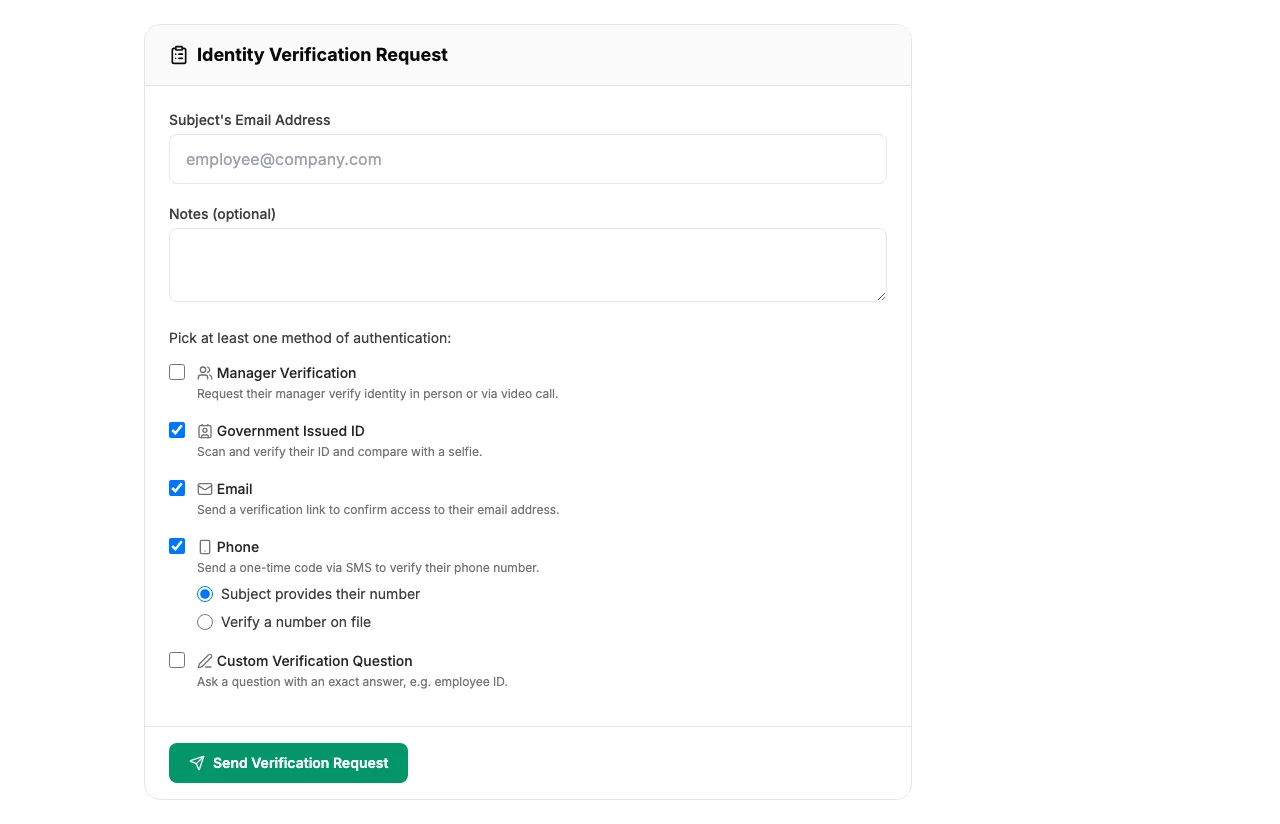This screenshot has height=824, width=1280.
Task: Disable the Email verification checkbox
Action: point(177,488)
